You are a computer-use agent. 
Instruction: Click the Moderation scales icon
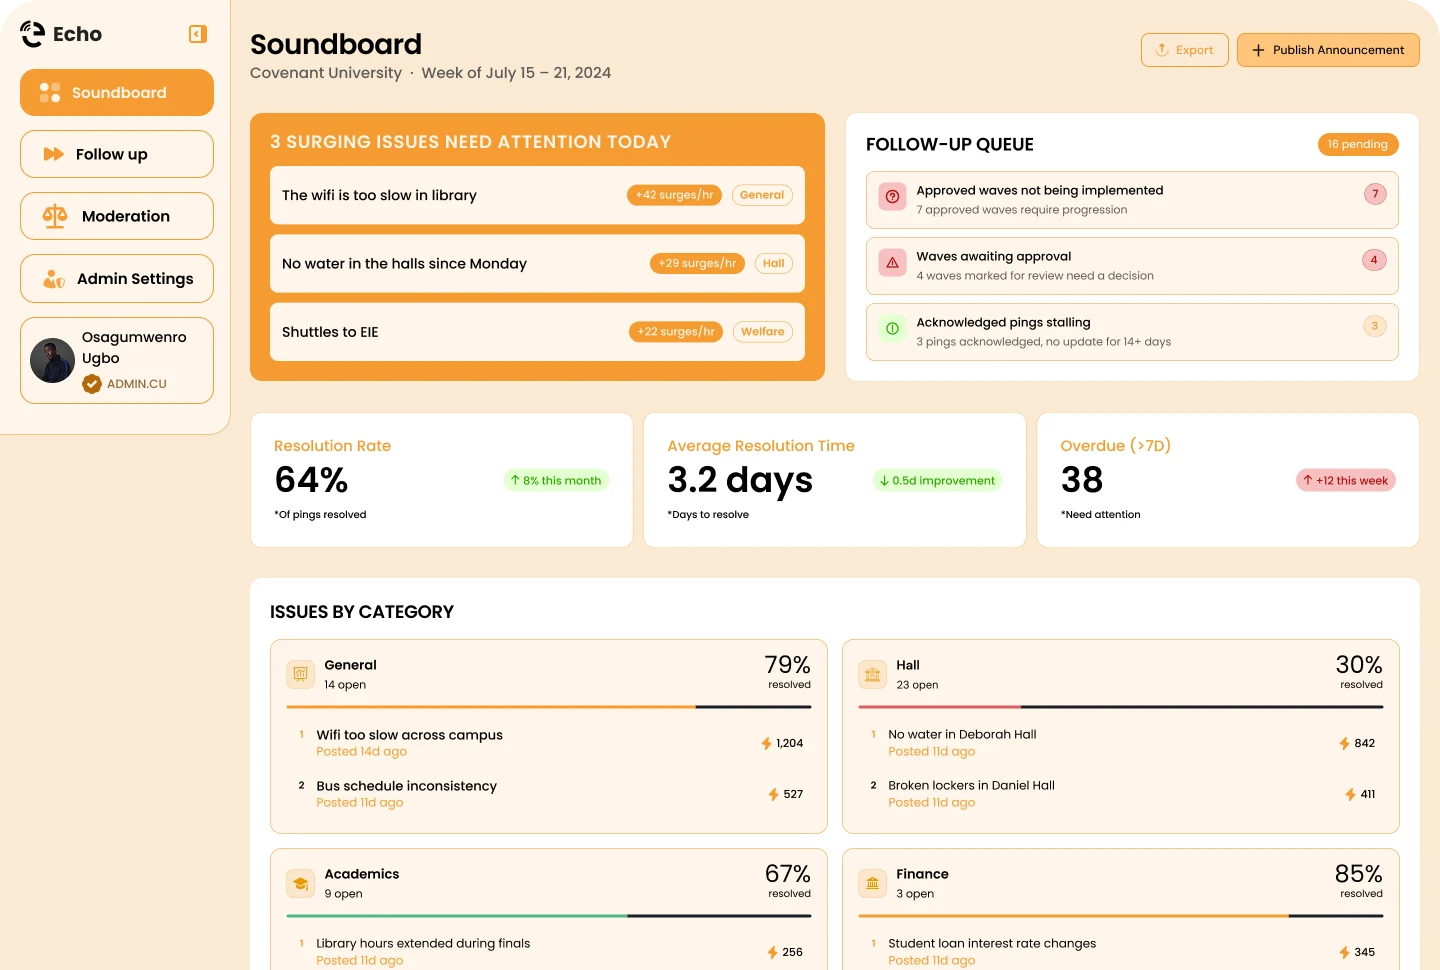pyautogui.click(x=55, y=216)
